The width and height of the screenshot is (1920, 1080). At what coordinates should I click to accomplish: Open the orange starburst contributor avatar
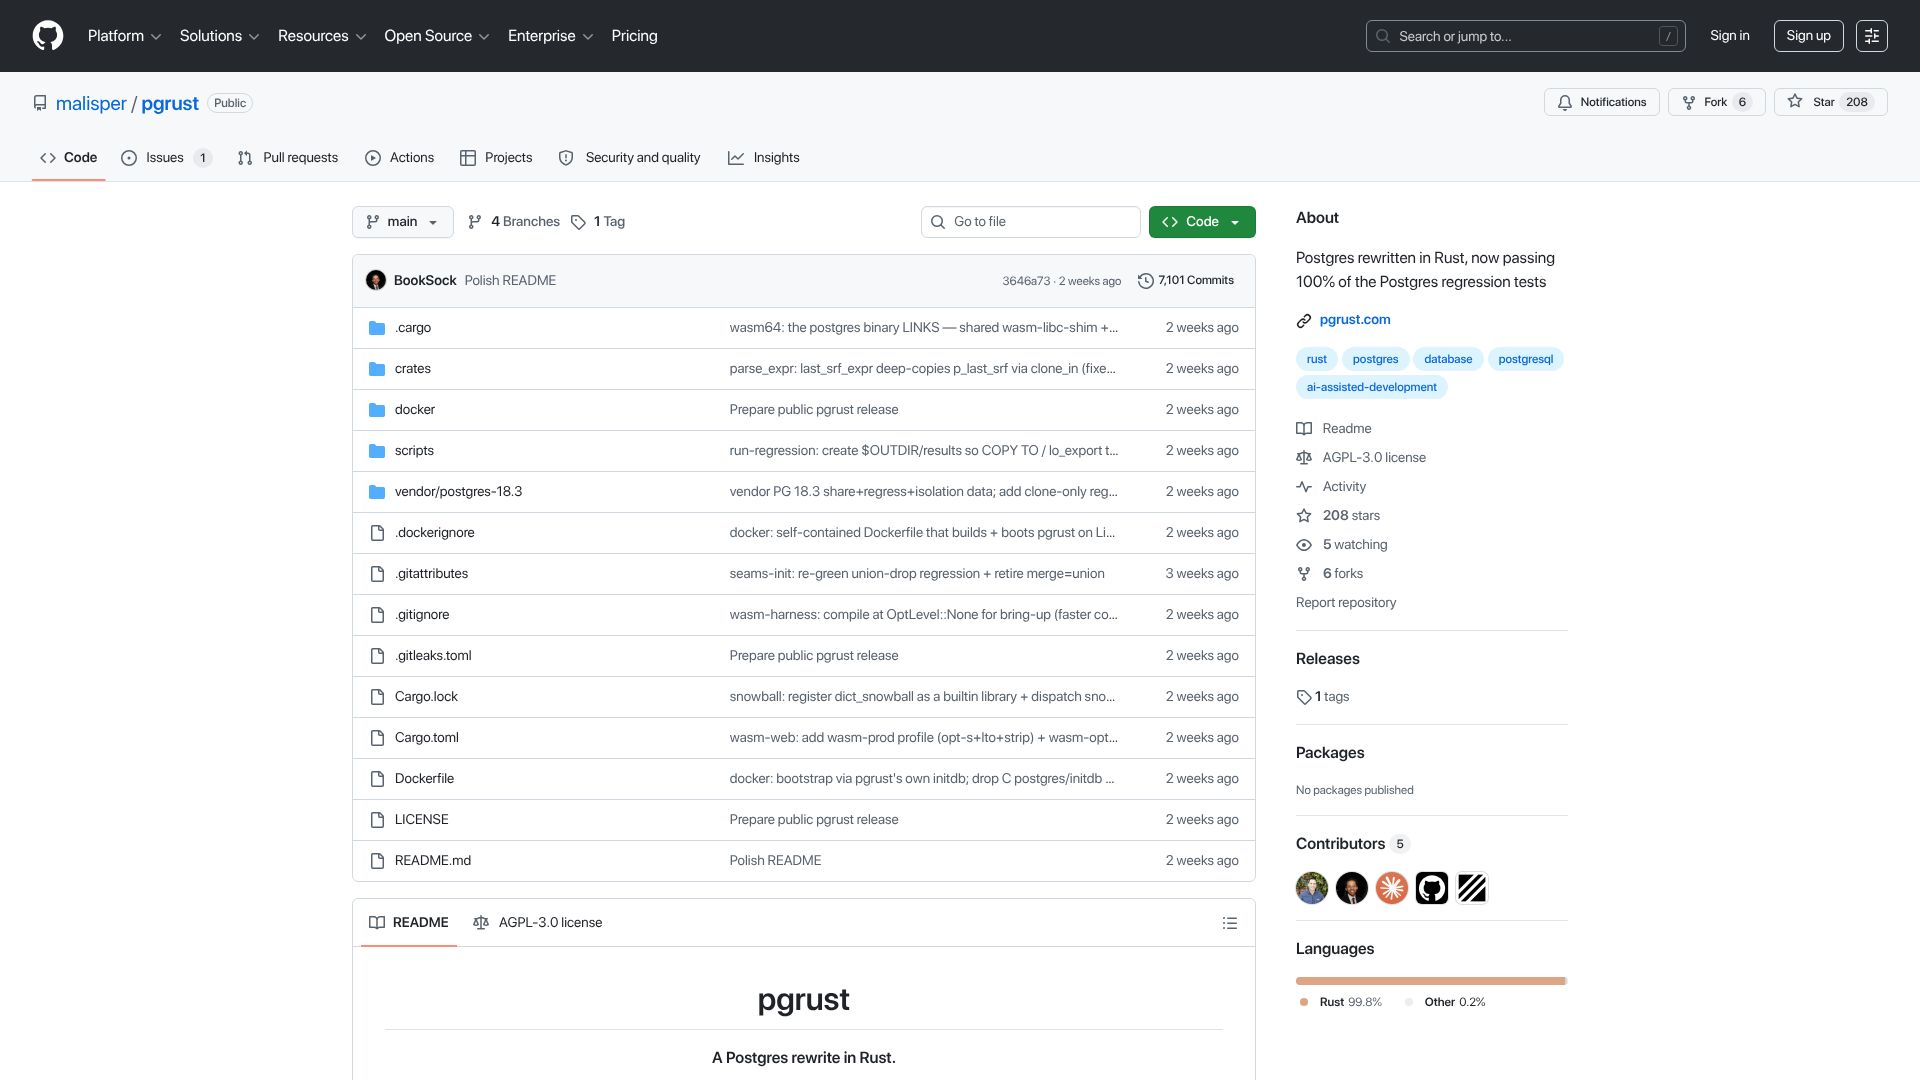coord(1392,888)
